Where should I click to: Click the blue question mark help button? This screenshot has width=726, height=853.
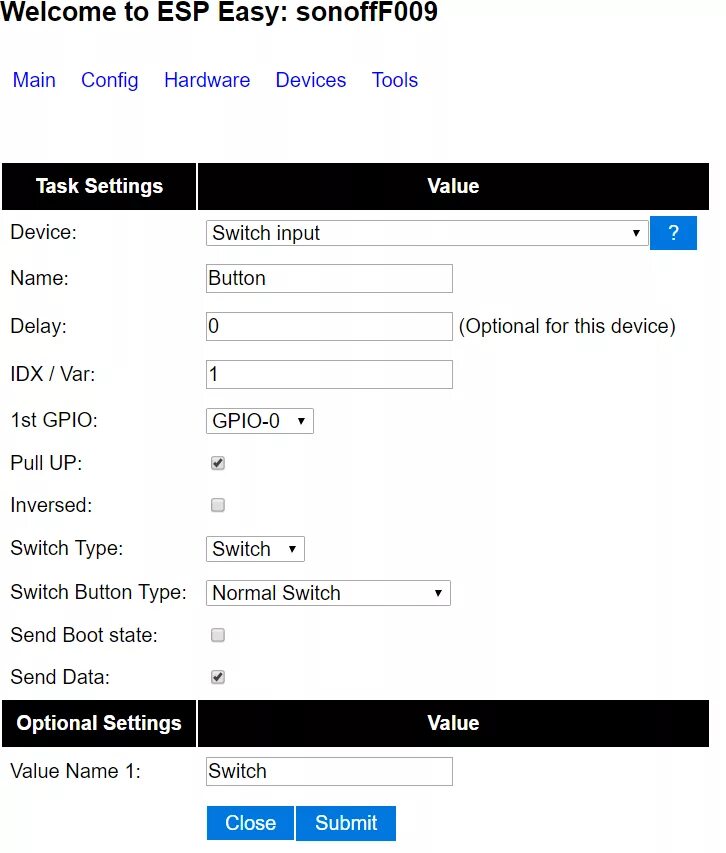click(x=673, y=233)
